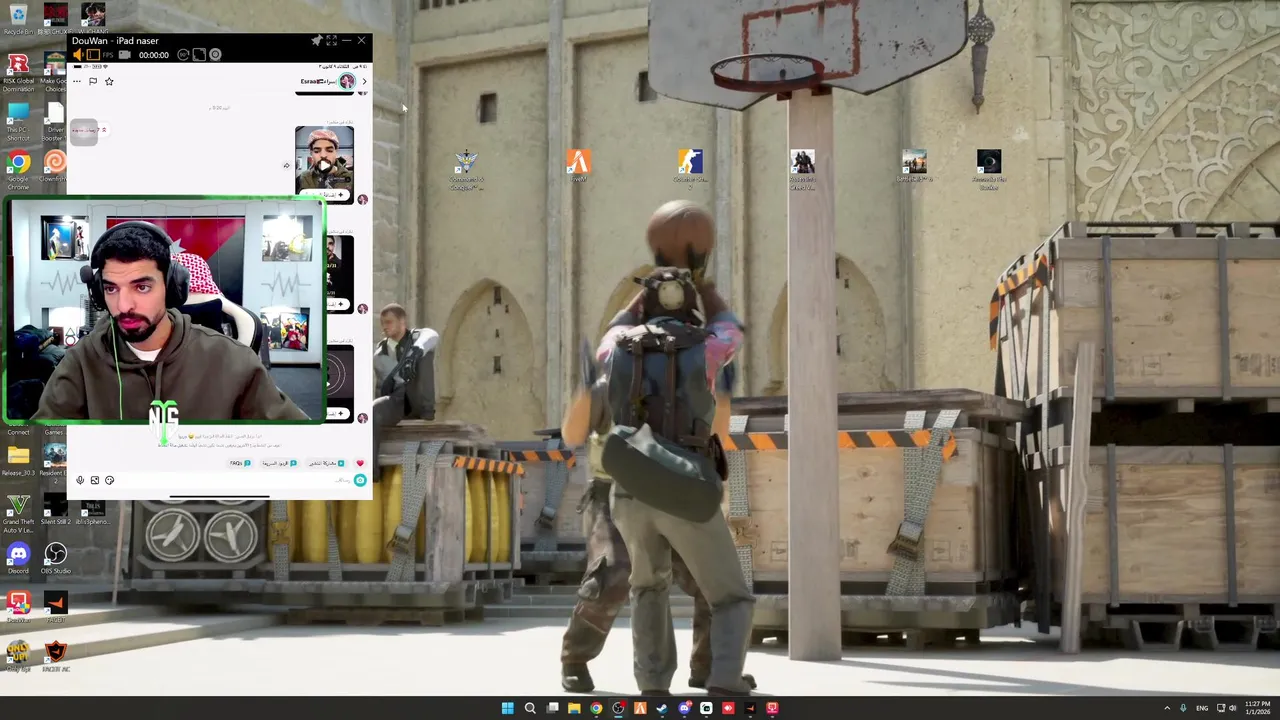Take screenshot with DouWan crop icon
The image size is (1280, 720).
click(x=199, y=55)
